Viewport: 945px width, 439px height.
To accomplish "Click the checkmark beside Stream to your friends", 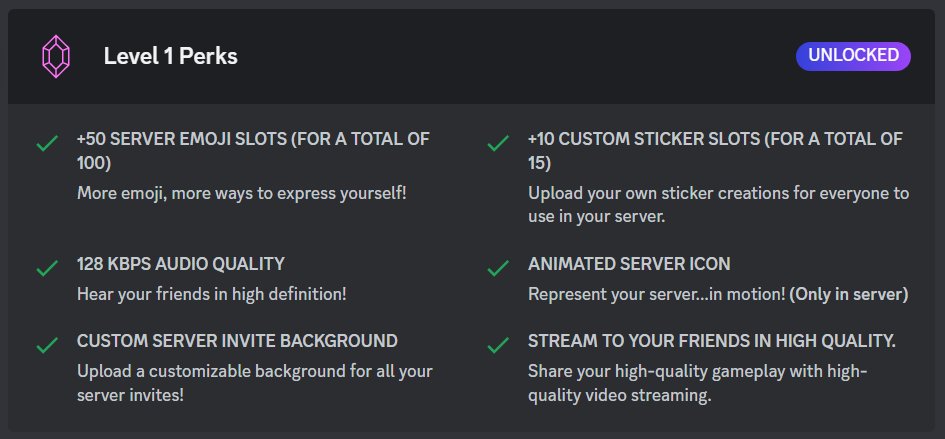I will click(498, 346).
